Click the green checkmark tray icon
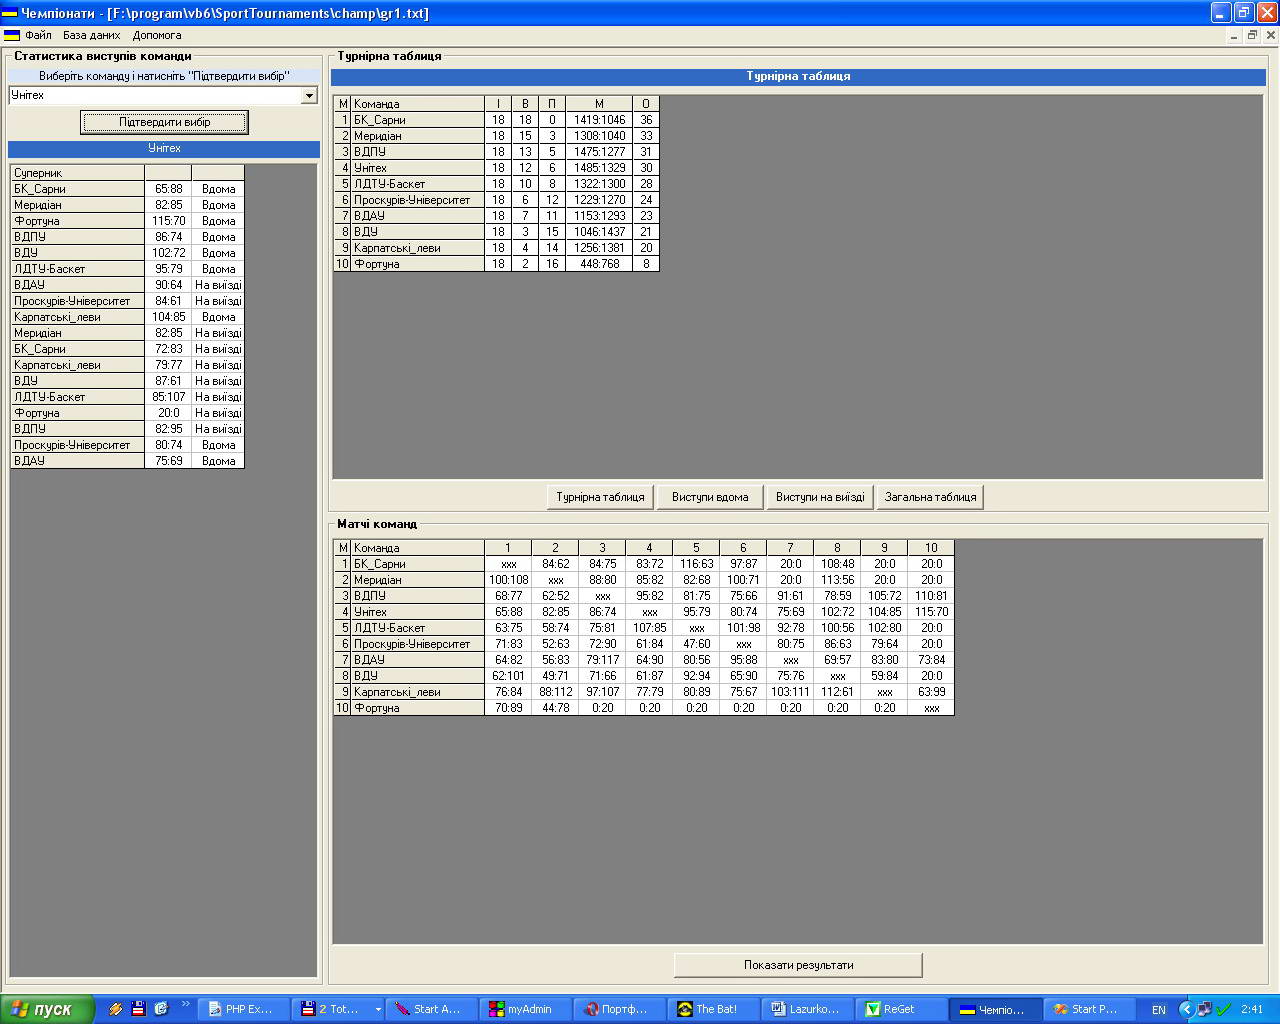Screen dimensions: 1280x1024 coord(1223,1009)
